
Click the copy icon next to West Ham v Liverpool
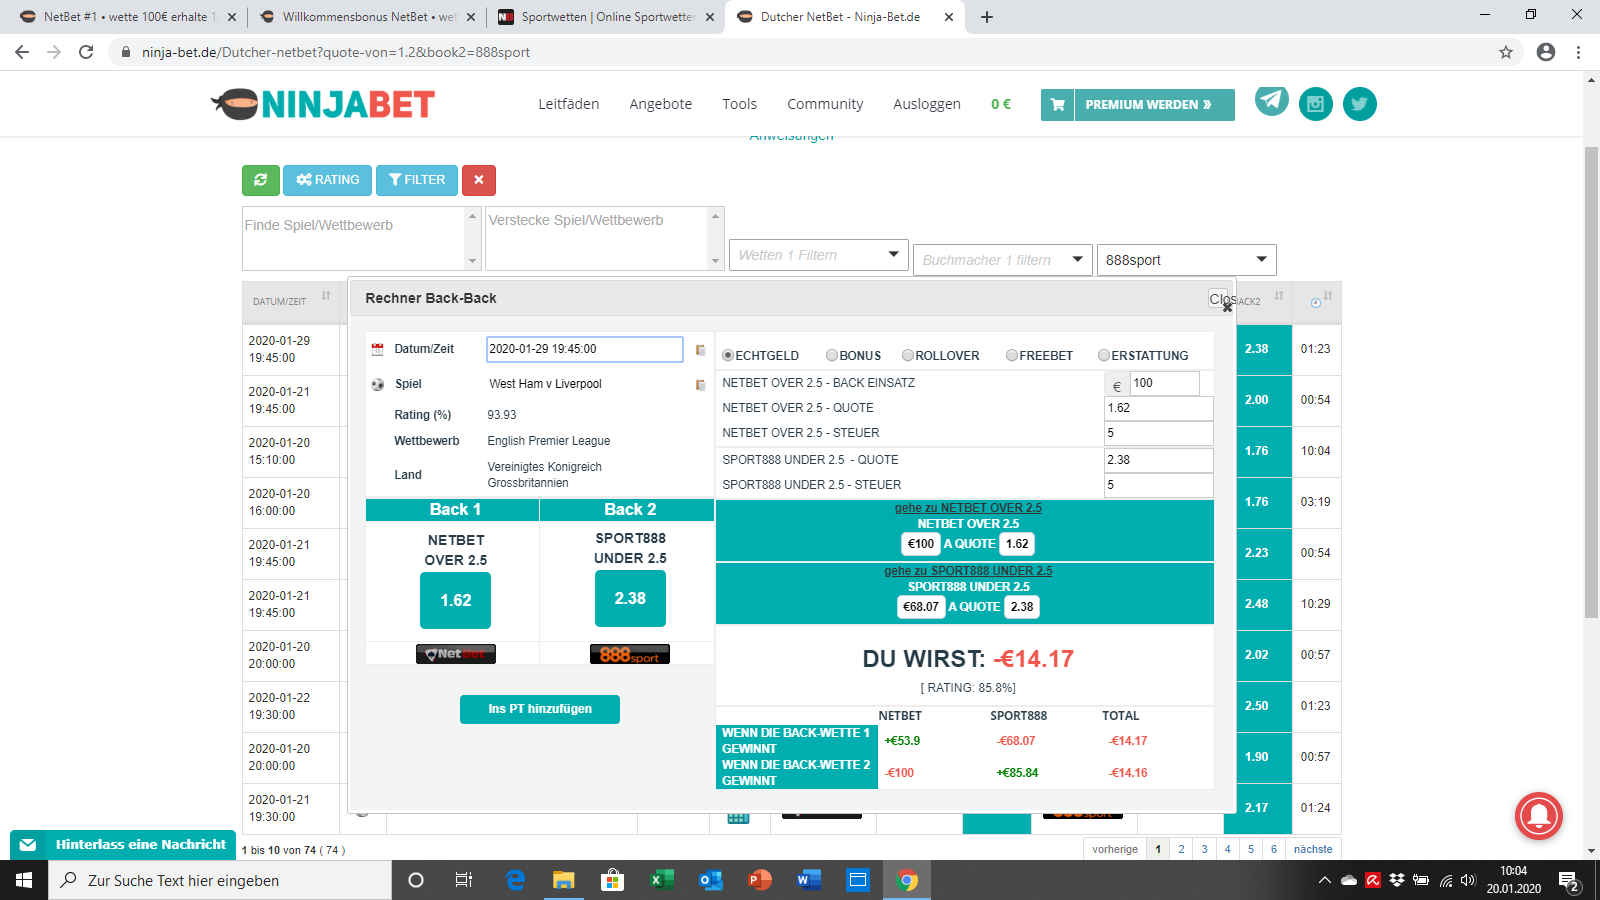click(701, 385)
